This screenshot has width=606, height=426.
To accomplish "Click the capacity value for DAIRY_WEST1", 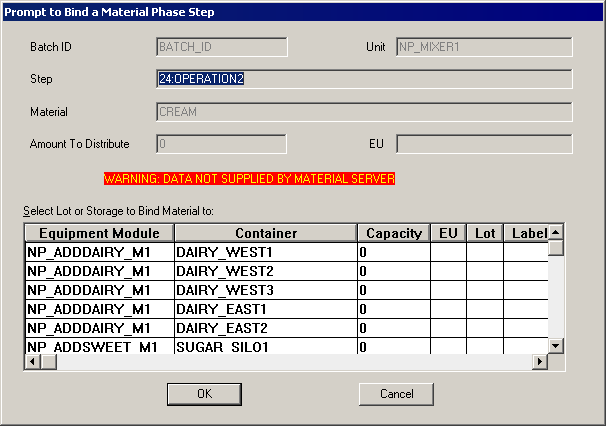I will 394,252.
